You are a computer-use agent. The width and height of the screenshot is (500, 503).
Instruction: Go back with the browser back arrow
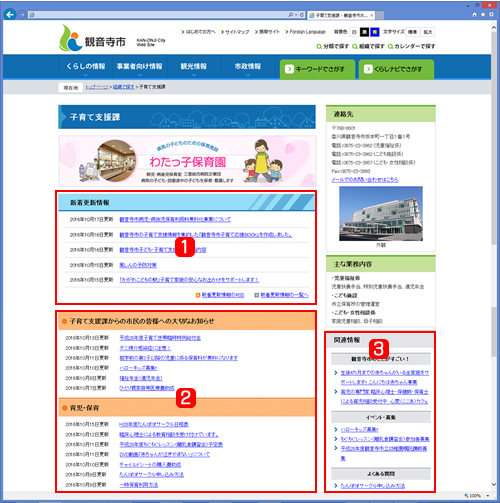click(x=10, y=14)
